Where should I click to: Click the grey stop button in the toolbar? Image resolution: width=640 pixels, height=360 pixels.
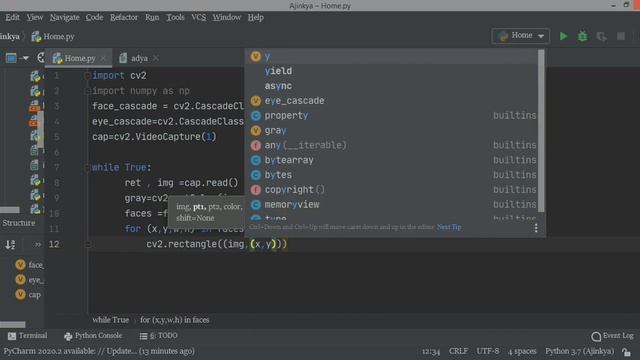(621, 36)
